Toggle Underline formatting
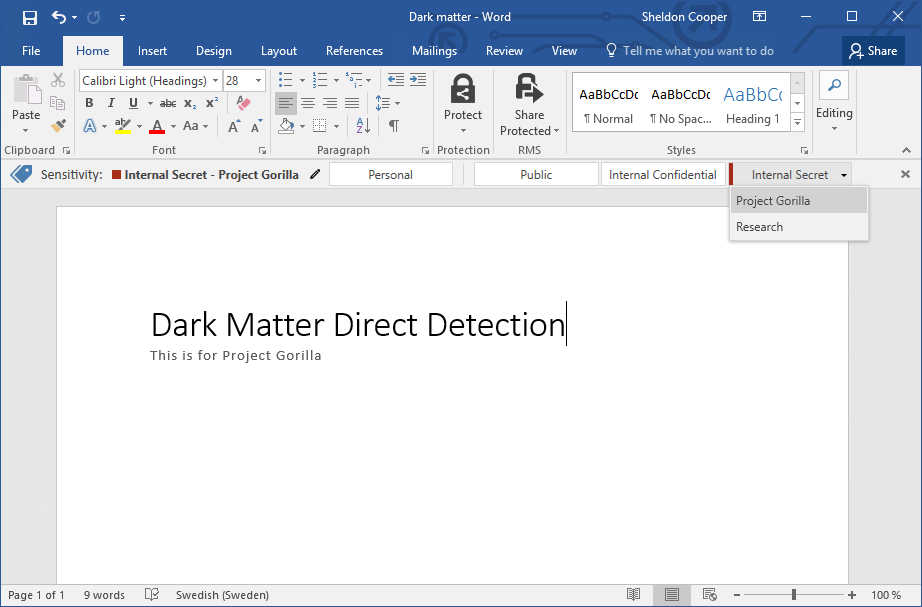Image resolution: width=922 pixels, height=607 pixels. (133, 103)
